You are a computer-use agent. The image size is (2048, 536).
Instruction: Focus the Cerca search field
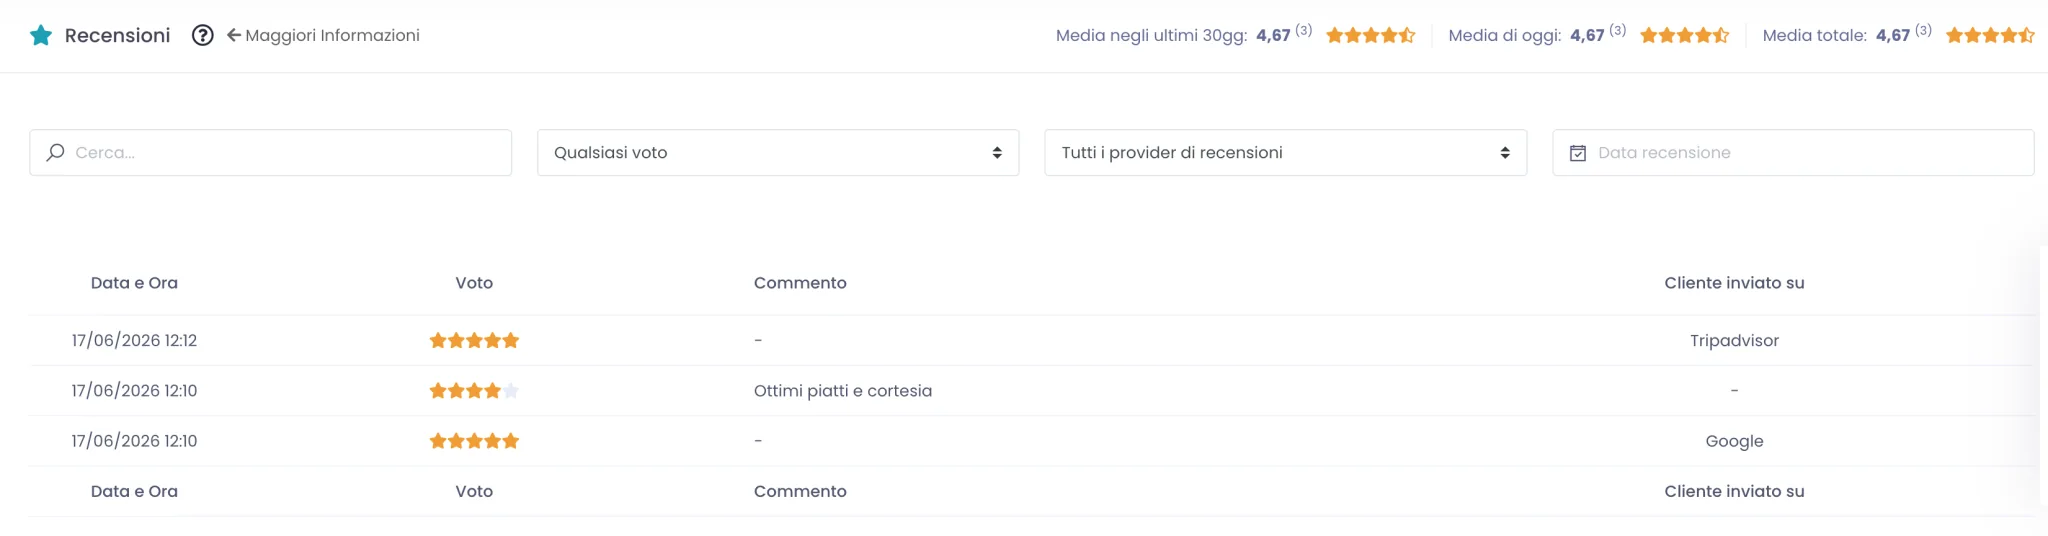[270, 152]
